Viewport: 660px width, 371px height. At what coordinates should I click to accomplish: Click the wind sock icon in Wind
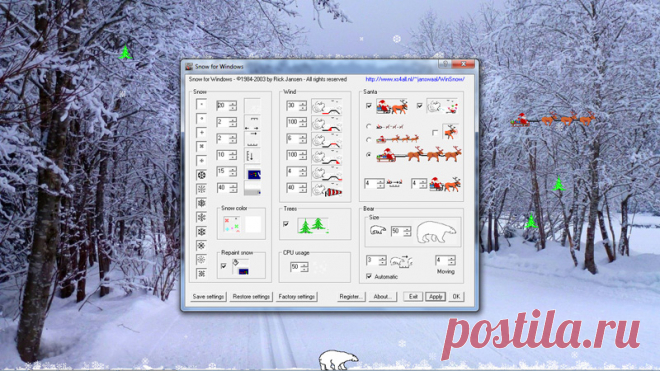332,192
